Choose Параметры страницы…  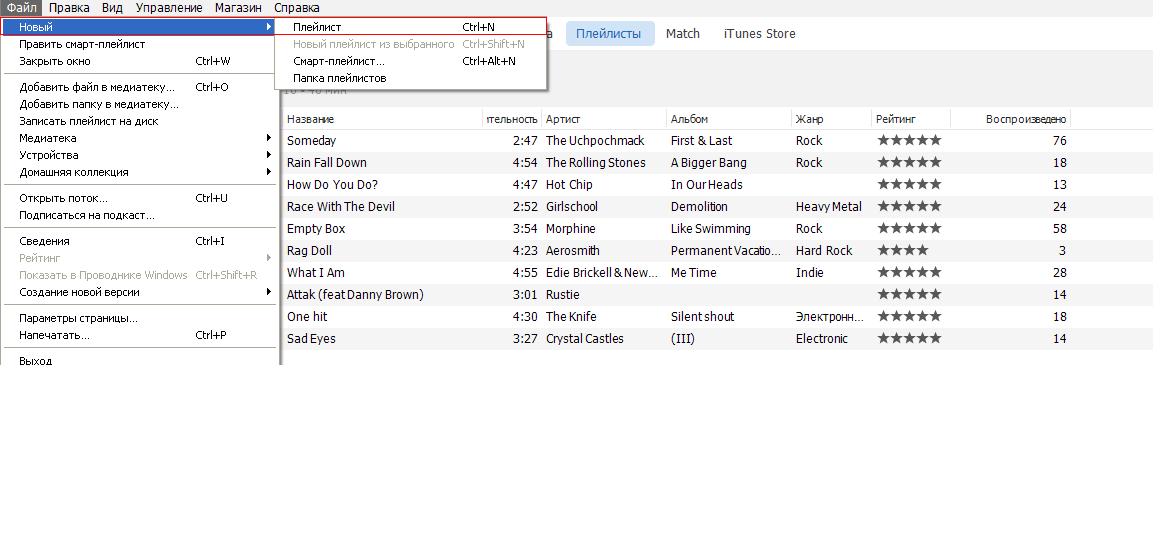click(x=139, y=318)
